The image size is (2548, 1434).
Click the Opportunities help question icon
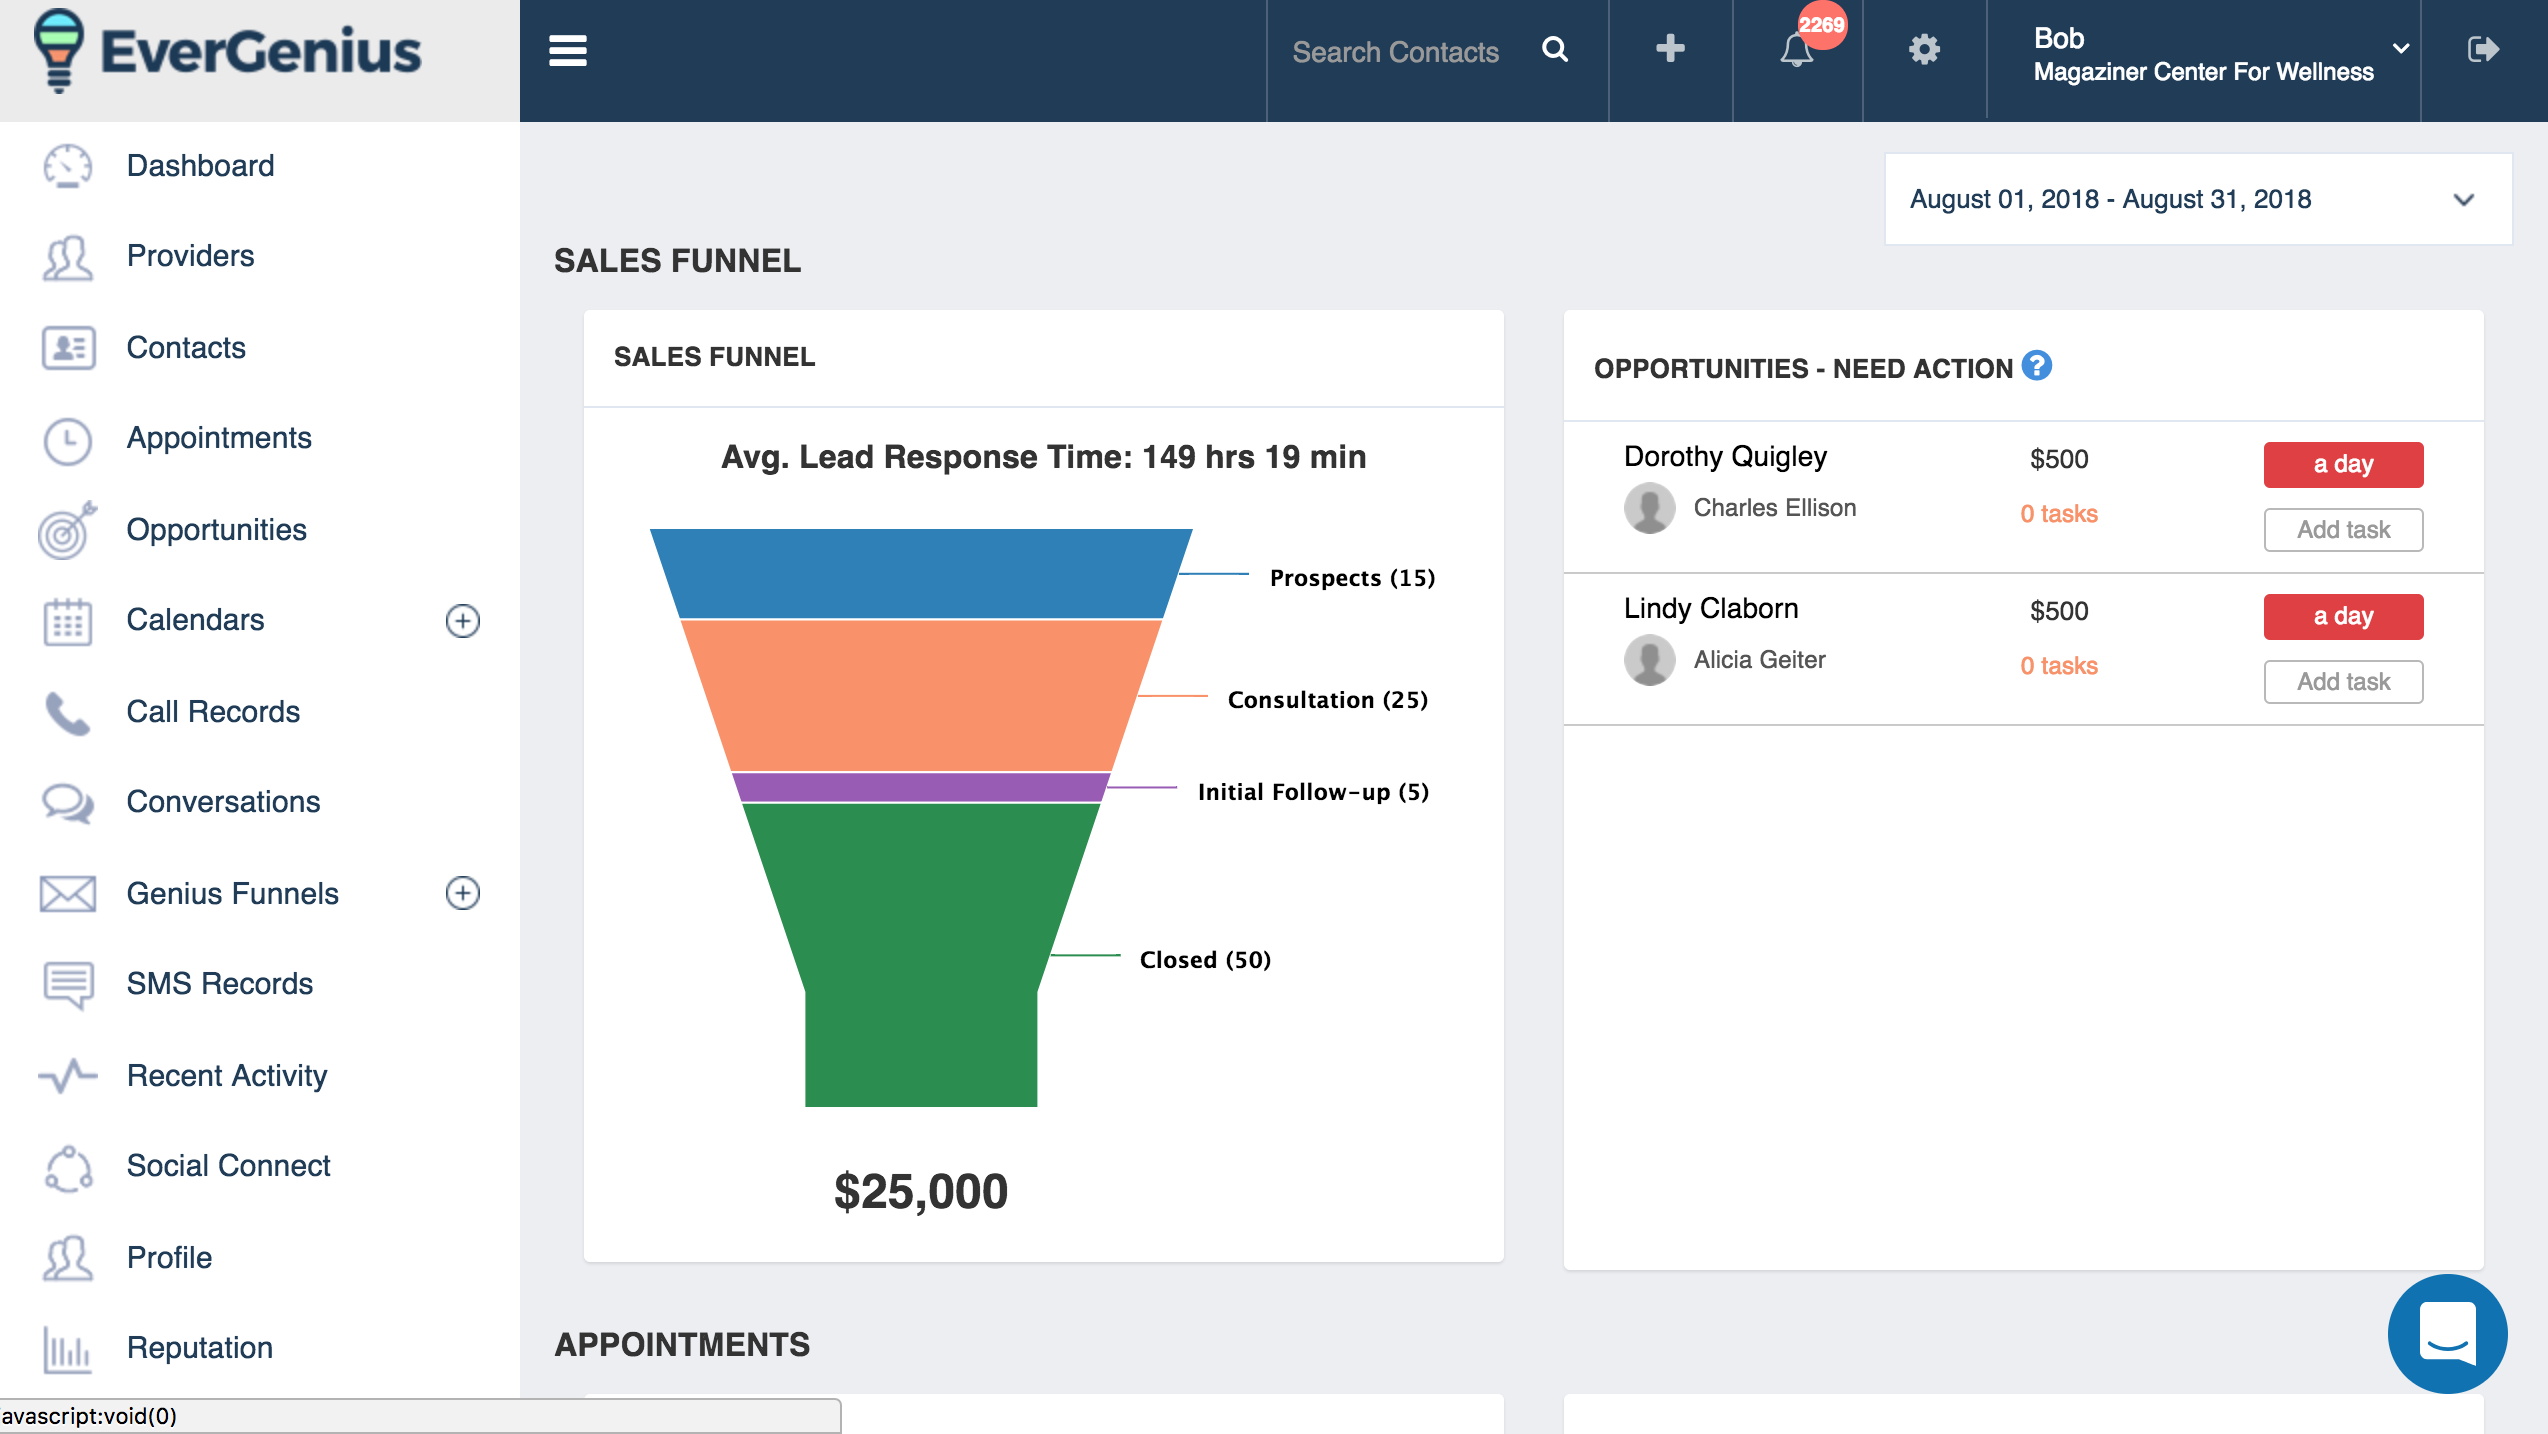coord(2036,366)
